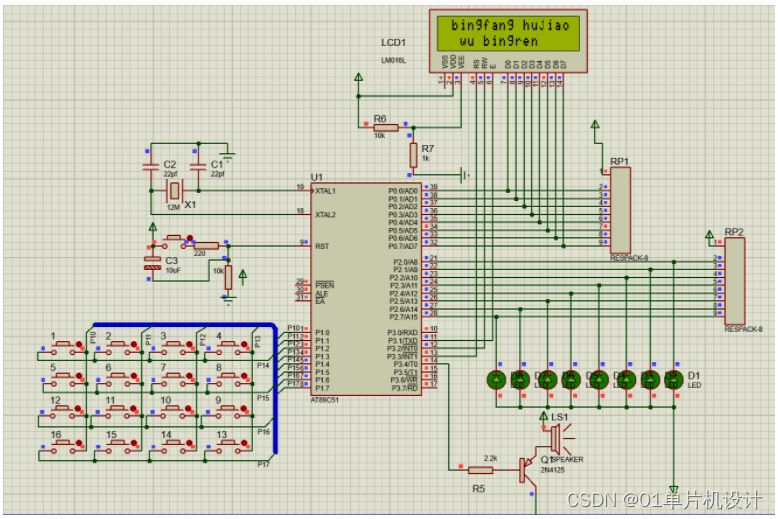This screenshot has height=519, width=778.
Task: Select the leftmost green LED
Action: (x=496, y=380)
